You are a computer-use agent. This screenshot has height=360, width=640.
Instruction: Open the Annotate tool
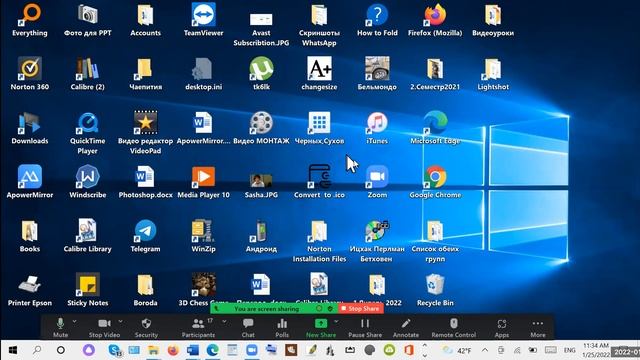click(x=406, y=327)
